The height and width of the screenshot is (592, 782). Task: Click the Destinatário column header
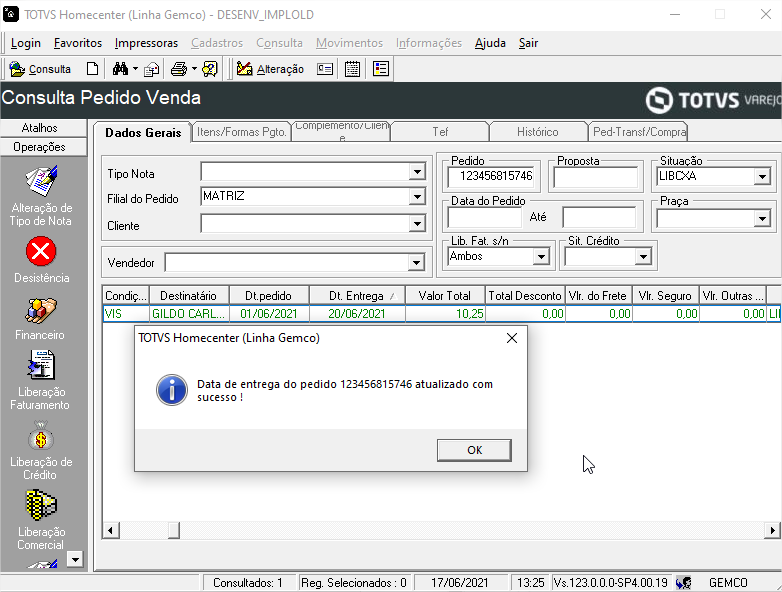189,296
